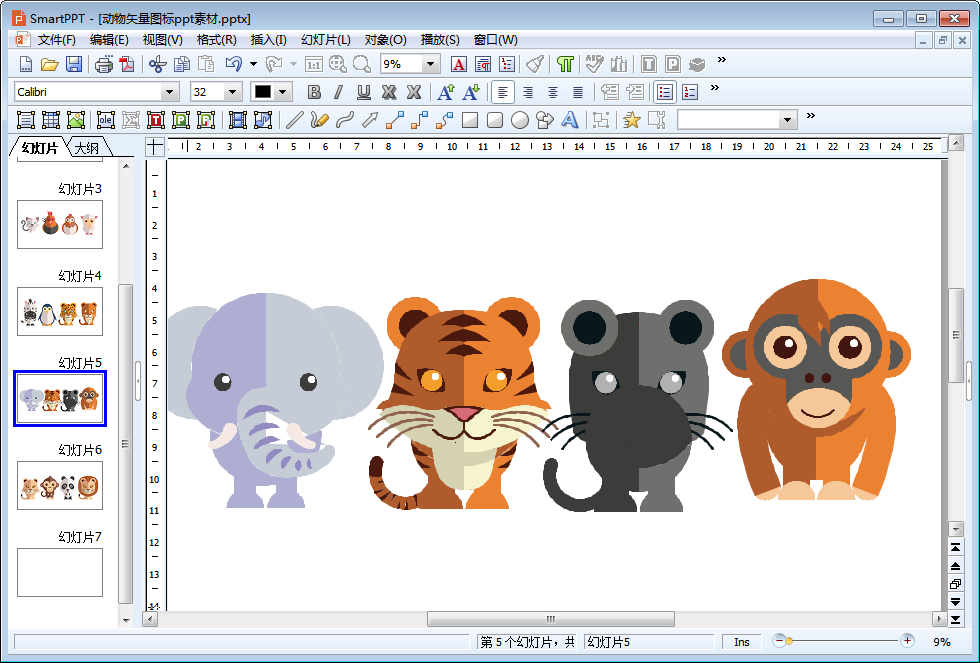Image resolution: width=980 pixels, height=663 pixels.
Task: Insert a table frame
Action: tap(51, 119)
